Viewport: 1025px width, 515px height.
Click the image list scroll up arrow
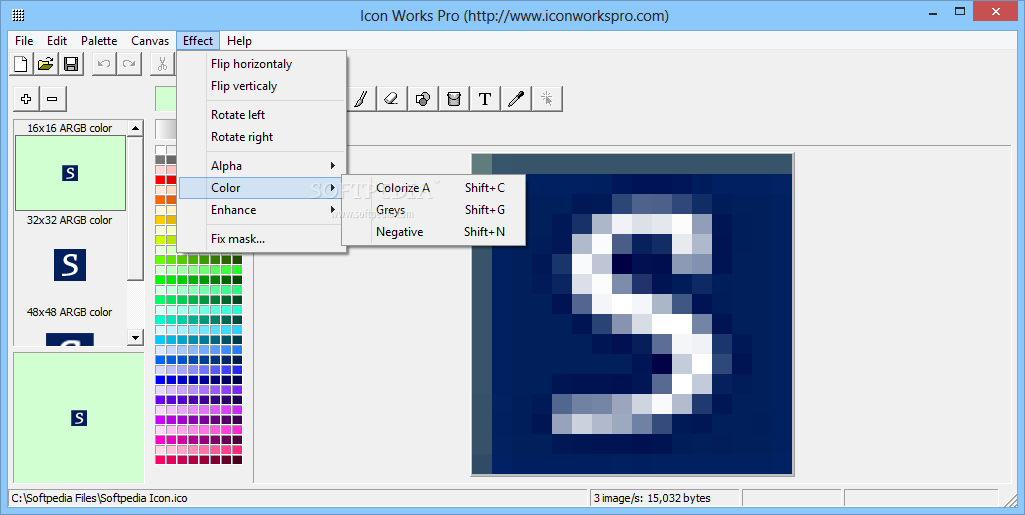(135, 128)
